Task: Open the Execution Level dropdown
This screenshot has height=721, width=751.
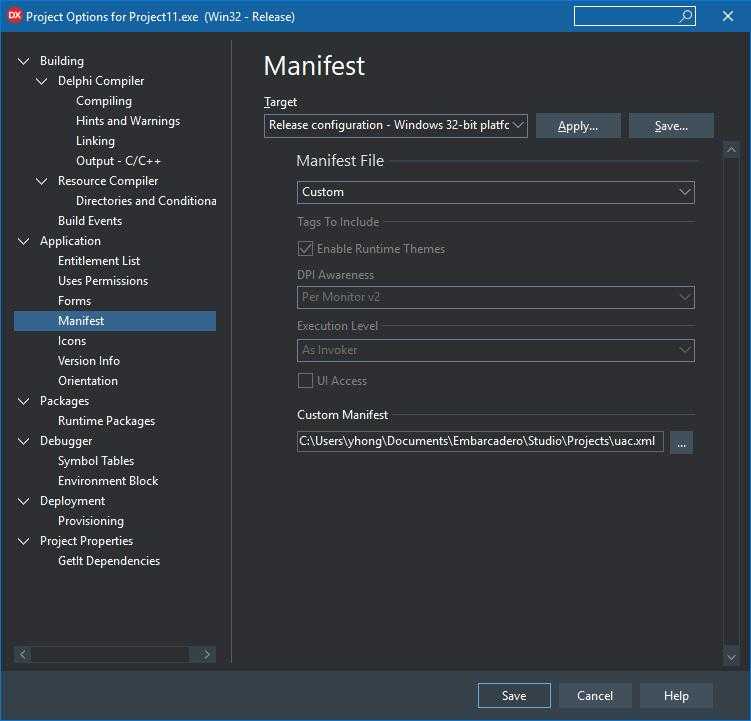Action: [495, 350]
